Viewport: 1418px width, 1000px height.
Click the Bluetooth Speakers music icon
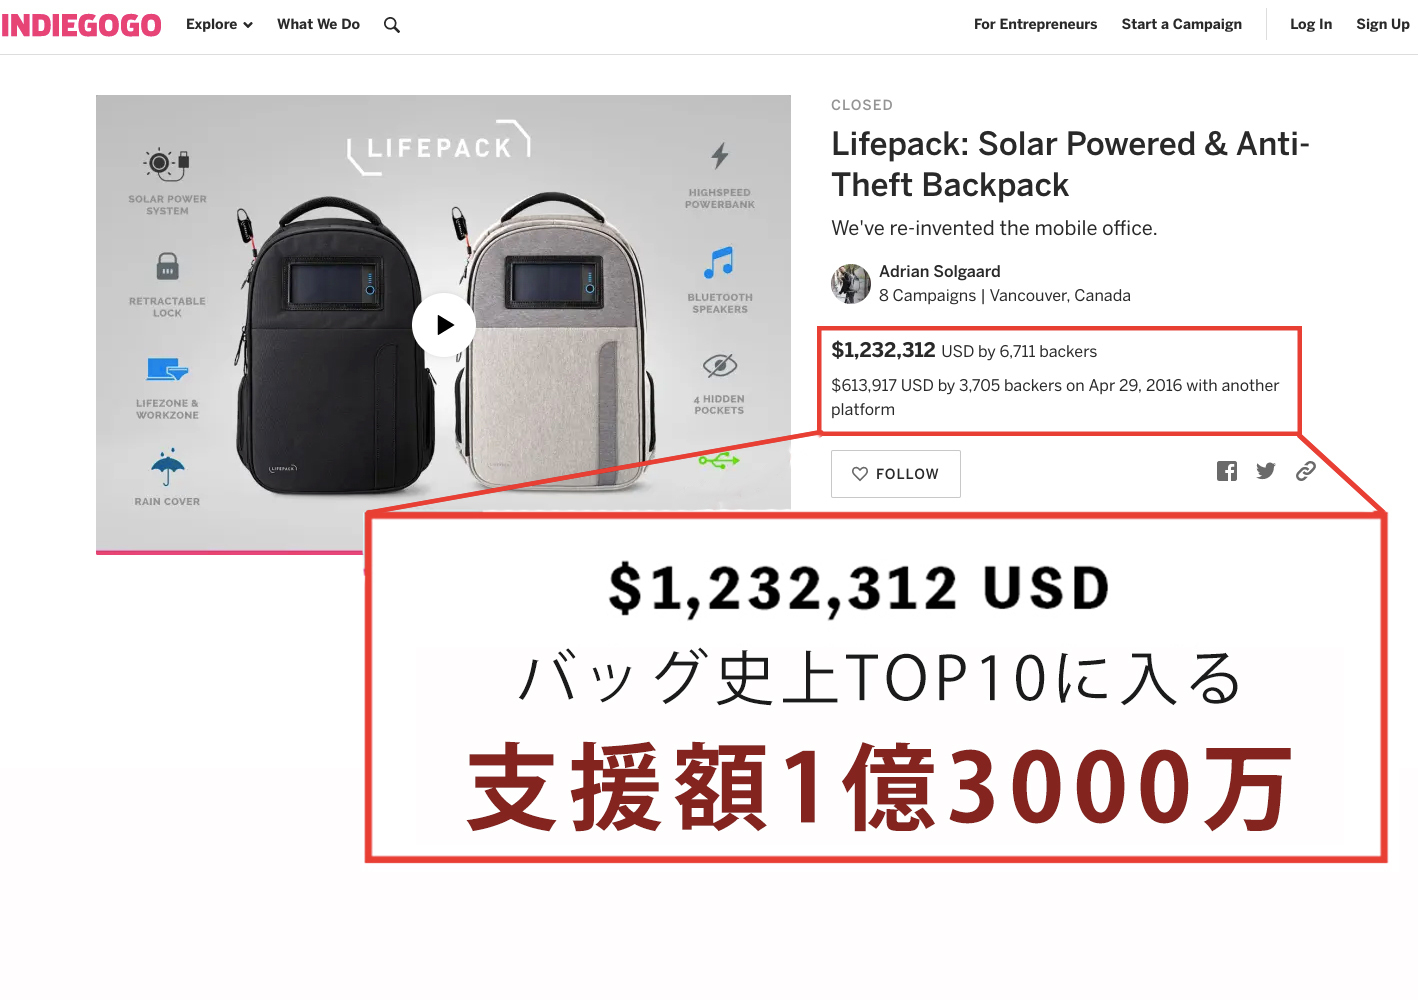click(x=719, y=263)
